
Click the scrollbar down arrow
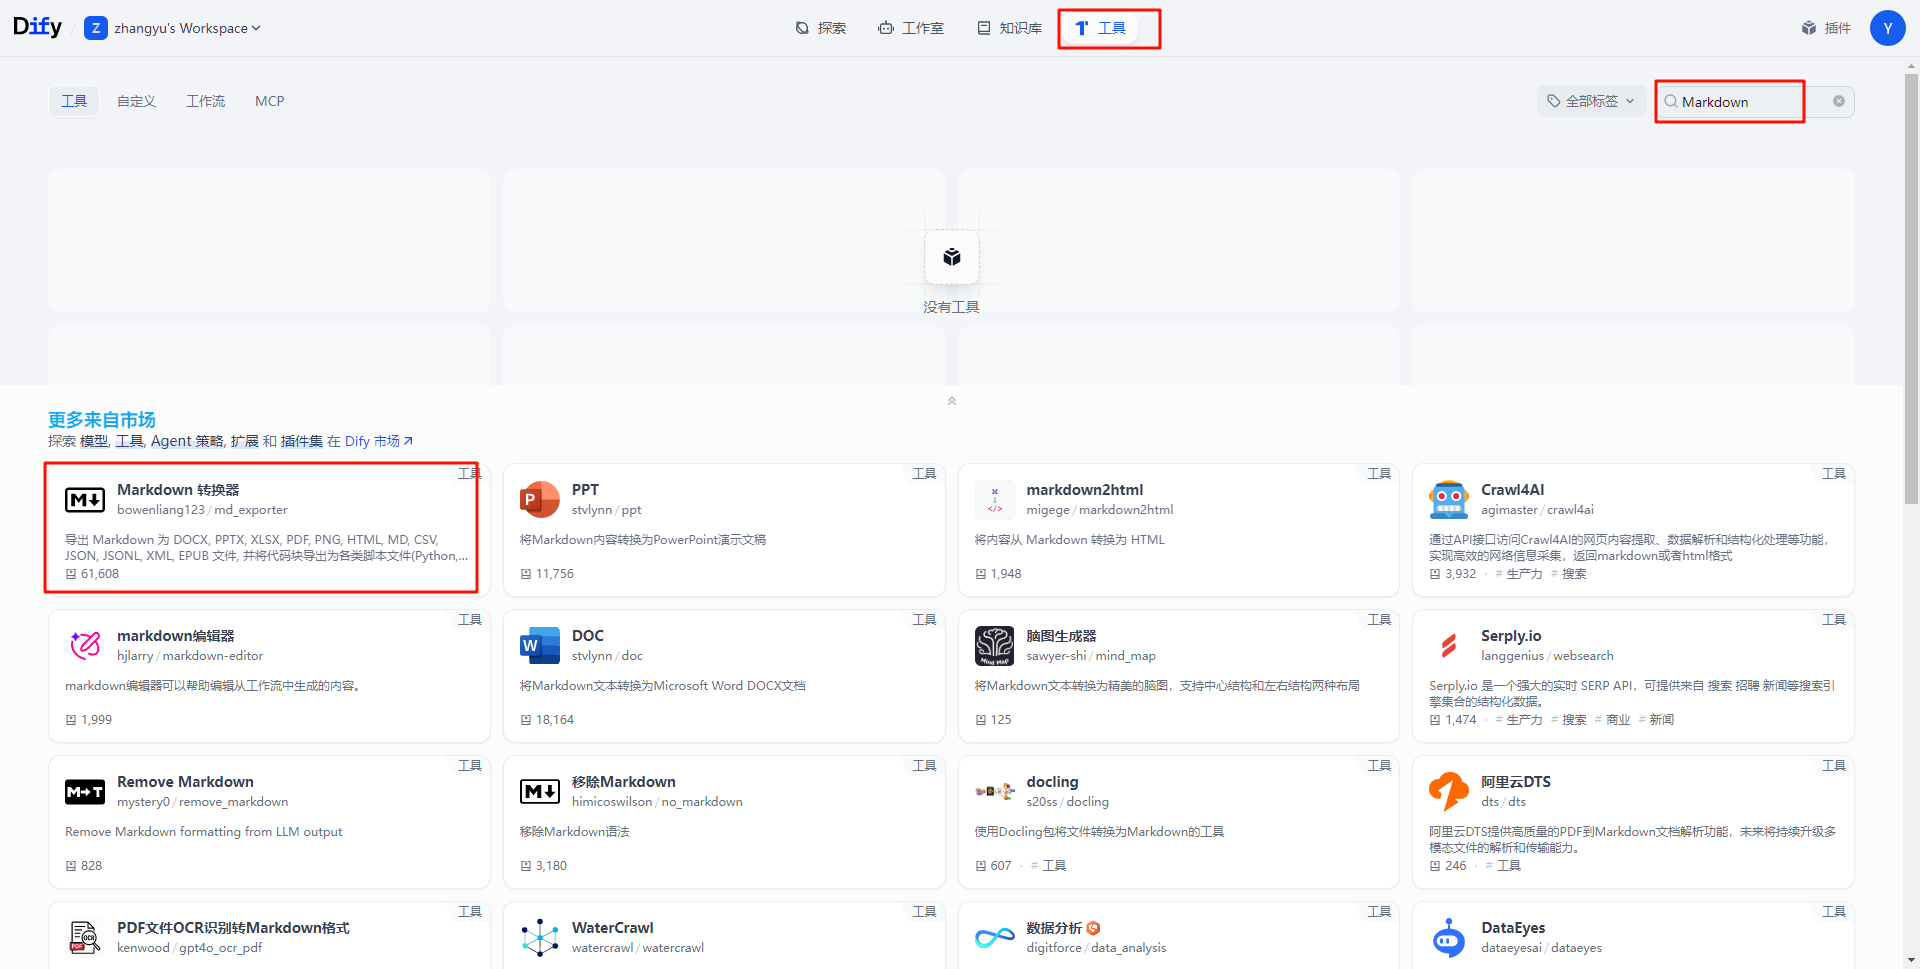click(1912, 961)
